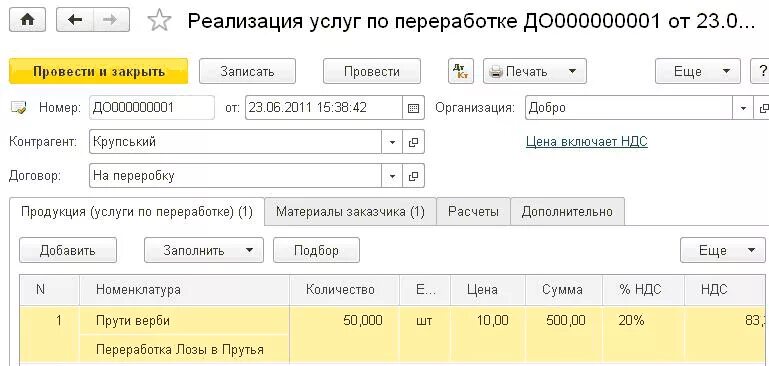This screenshot has height=366, width=769.
Task: Open the table Еще menu
Action: (722, 250)
